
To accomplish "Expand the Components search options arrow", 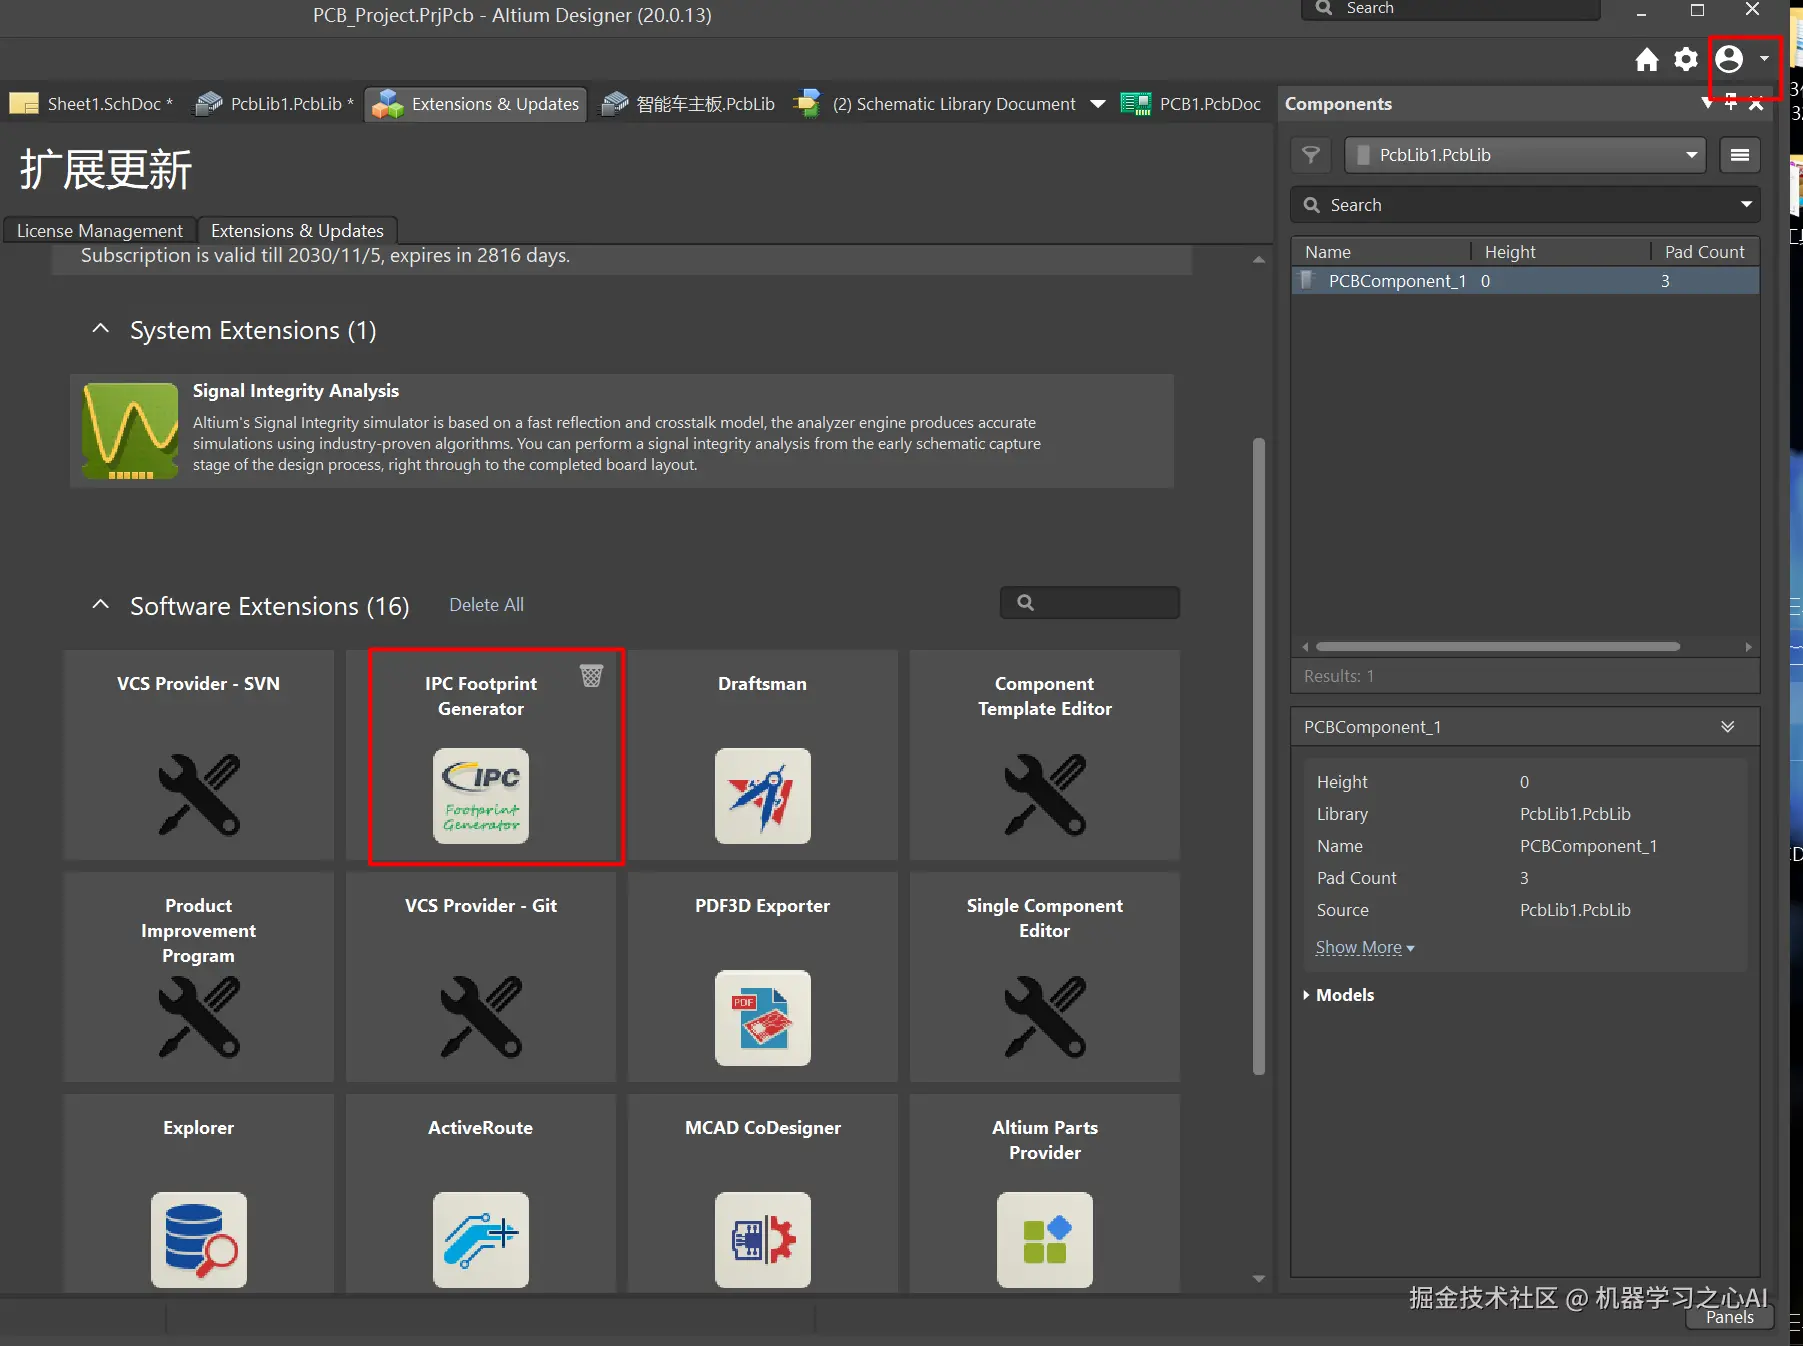I will point(1746,205).
